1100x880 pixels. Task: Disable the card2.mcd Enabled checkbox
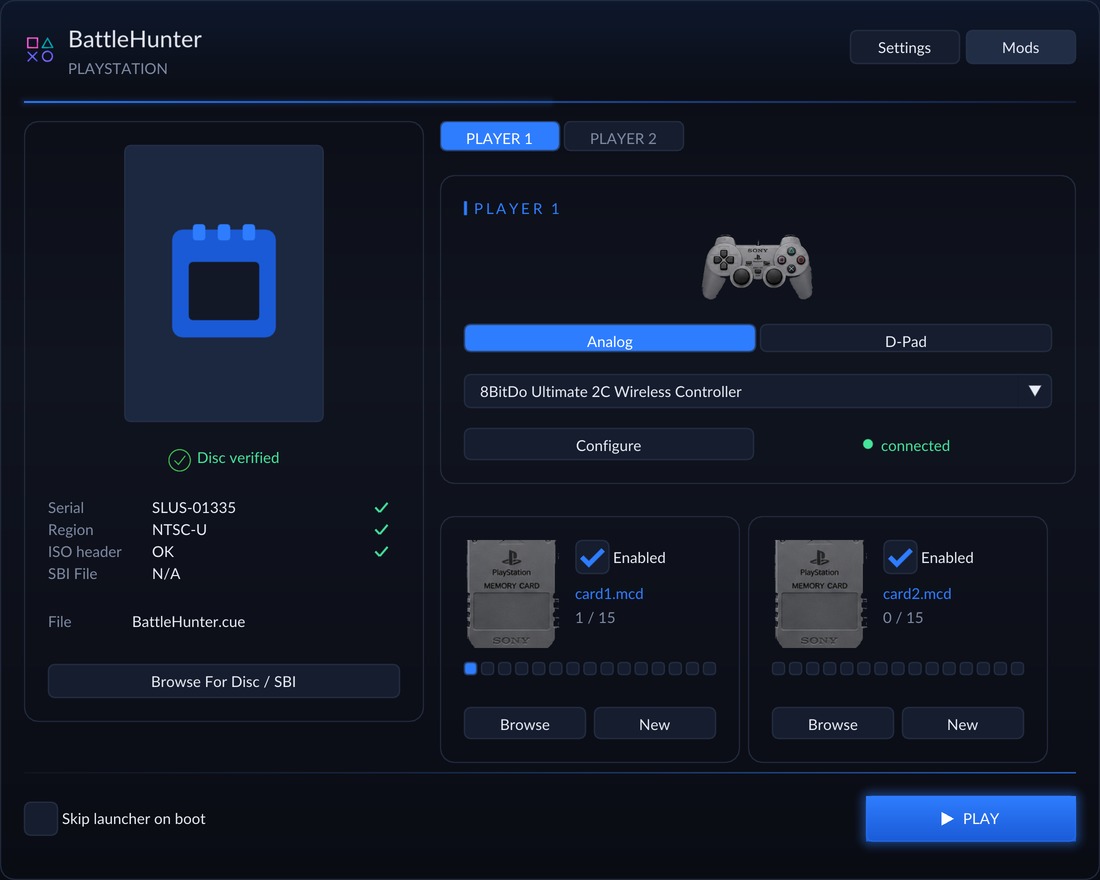[900, 557]
